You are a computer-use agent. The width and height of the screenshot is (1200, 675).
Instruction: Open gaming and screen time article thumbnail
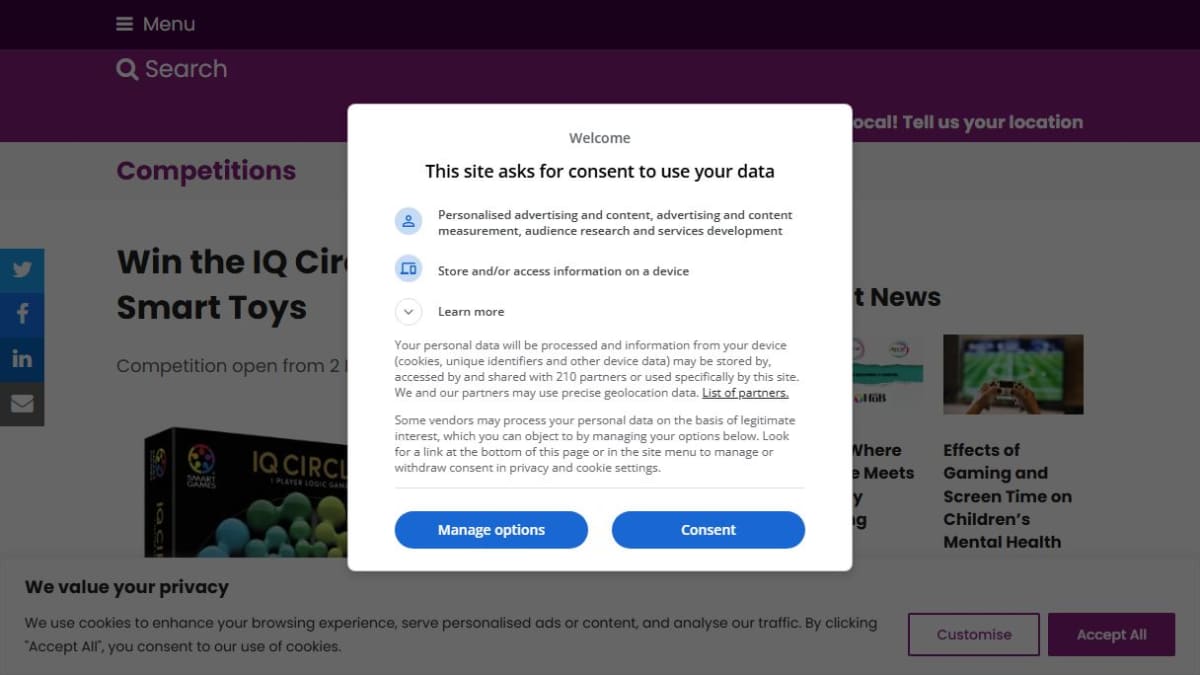pos(1013,374)
